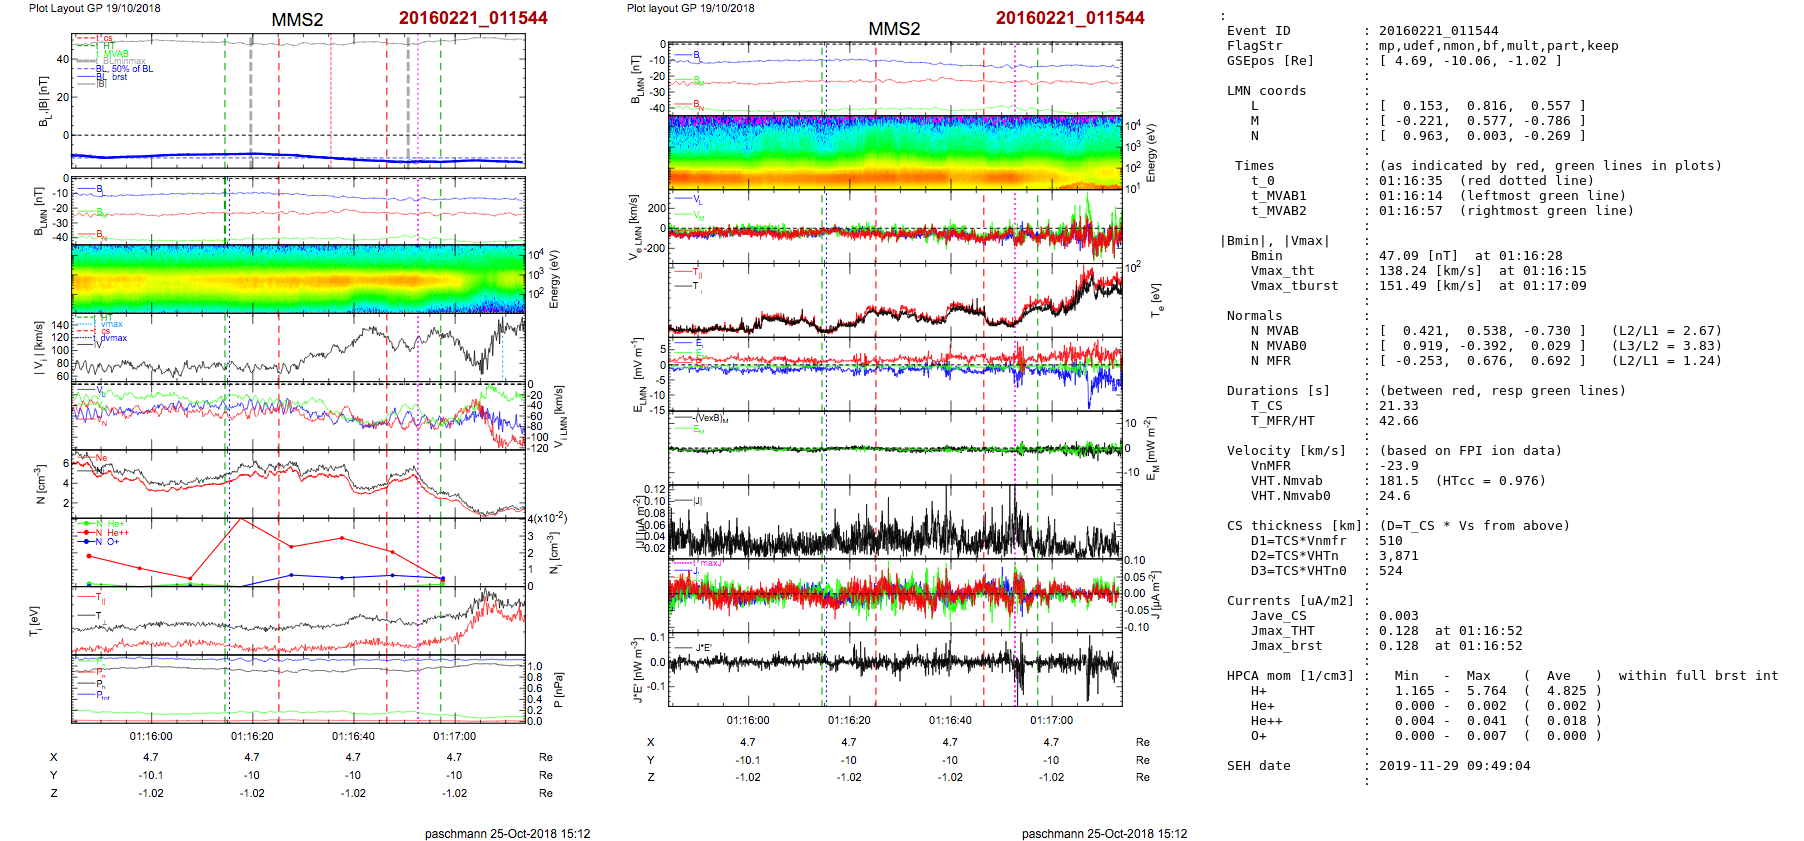Select the GSEpos [Re] coordinates value
Viewport: 1804px width, 841px height.
(1470, 61)
